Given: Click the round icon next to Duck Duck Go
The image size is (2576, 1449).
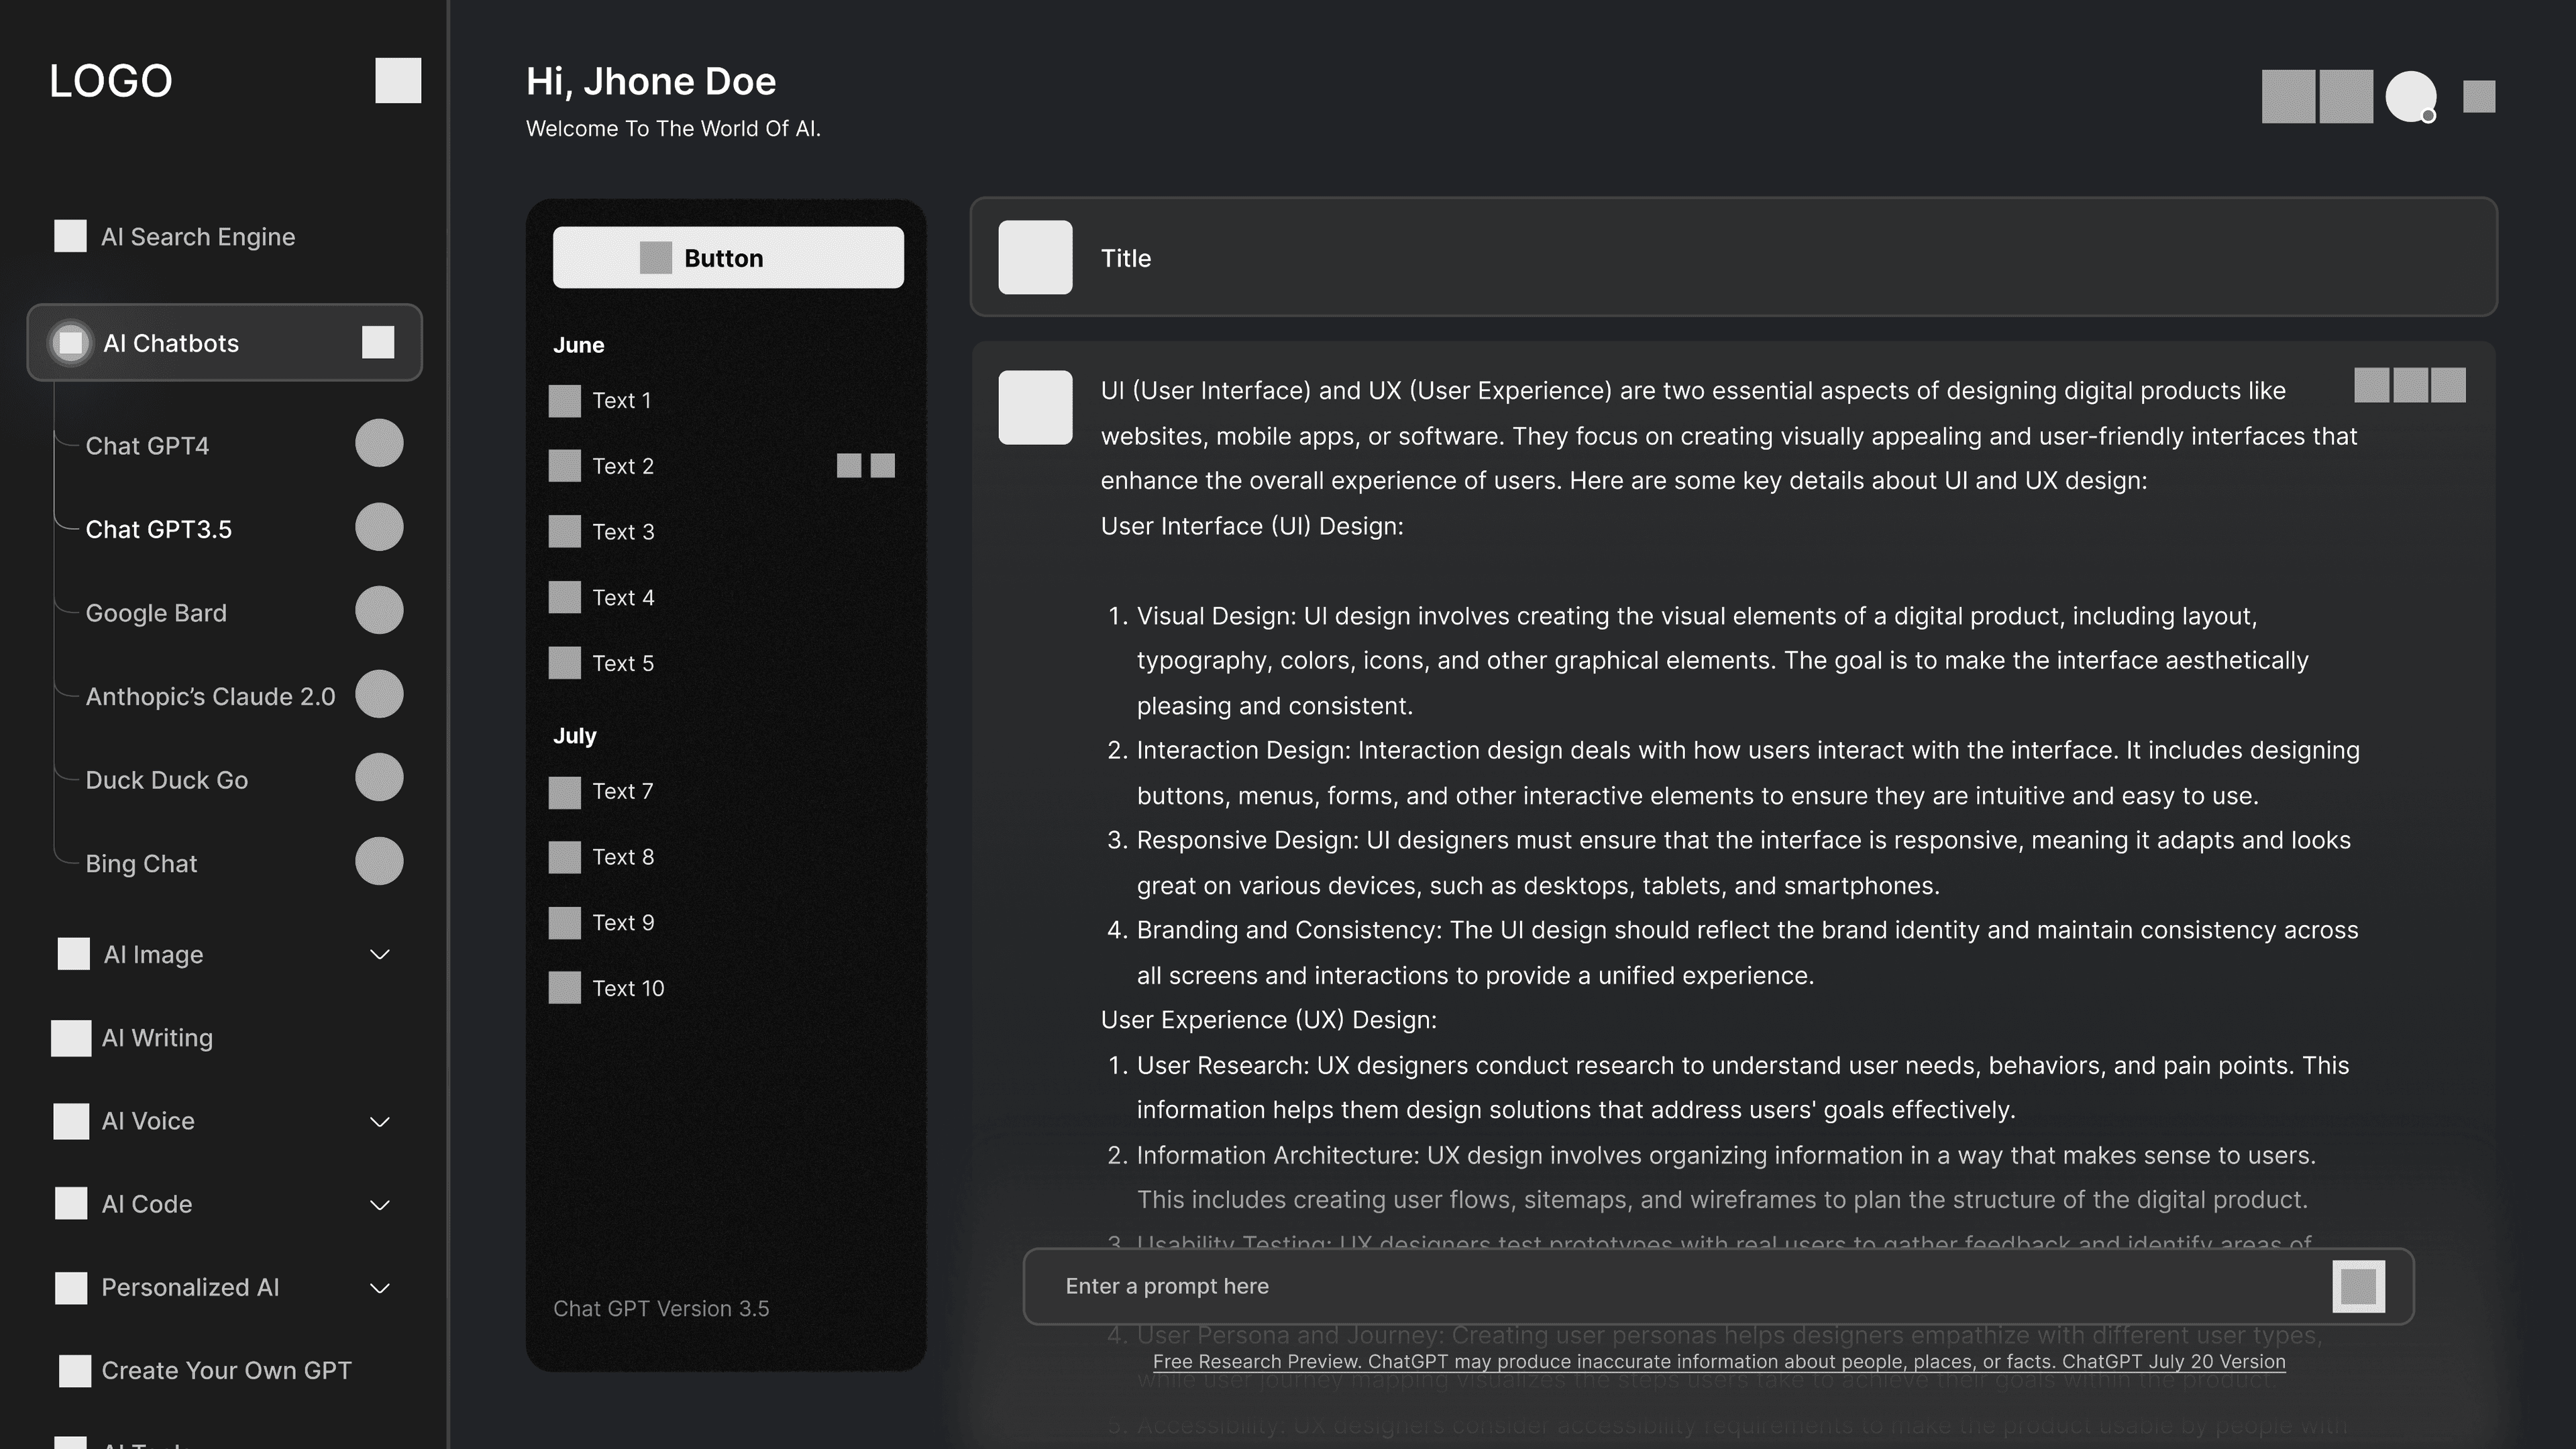Looking at the screenshot, I should (x=379, y=777).
